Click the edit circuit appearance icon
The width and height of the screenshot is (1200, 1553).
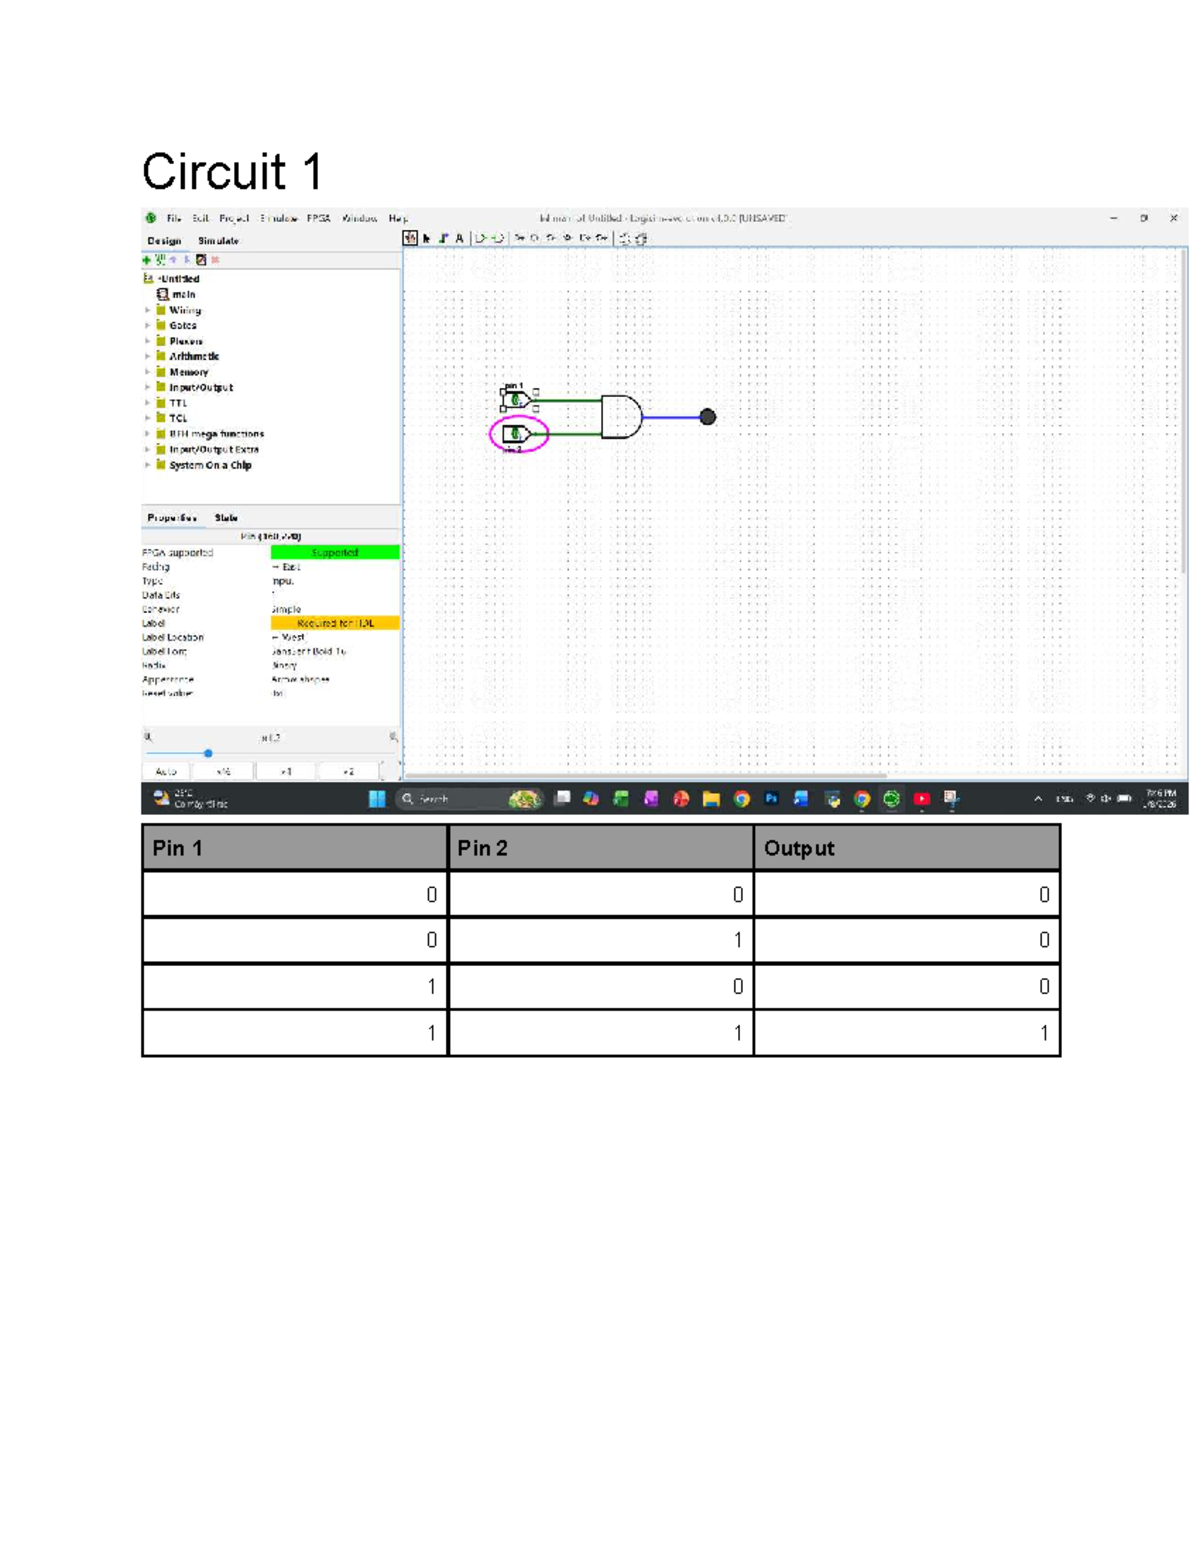pos(201,260)
